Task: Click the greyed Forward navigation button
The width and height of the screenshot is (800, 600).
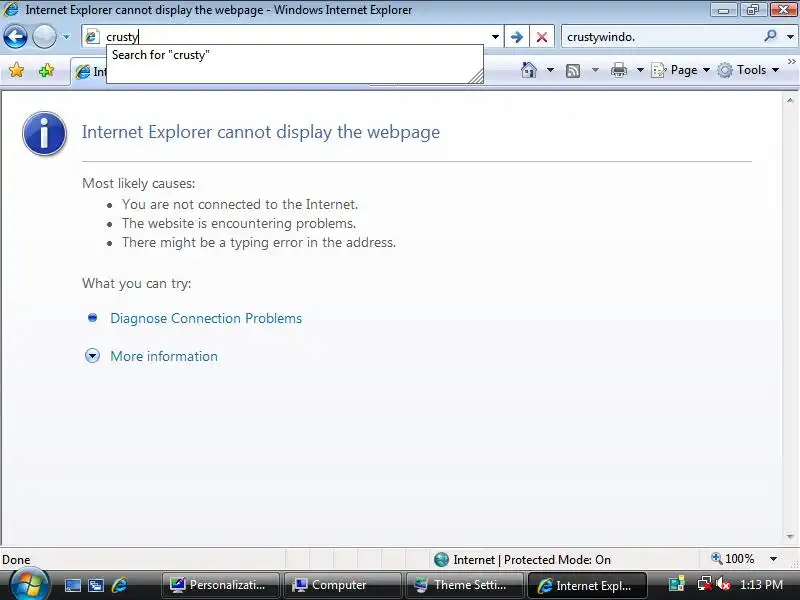Action: (x=44, y=37)
